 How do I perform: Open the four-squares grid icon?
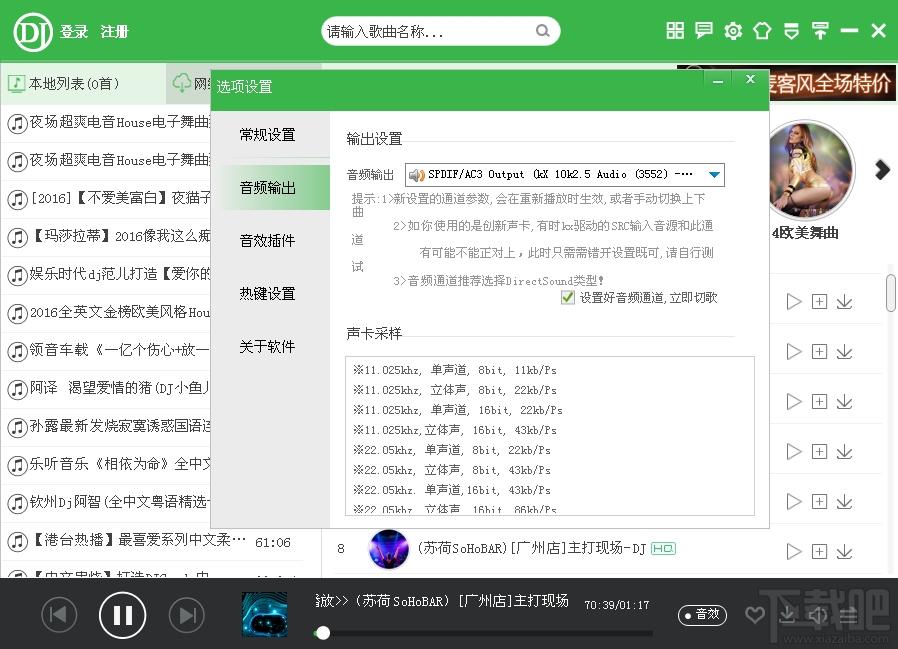point(675,31)
